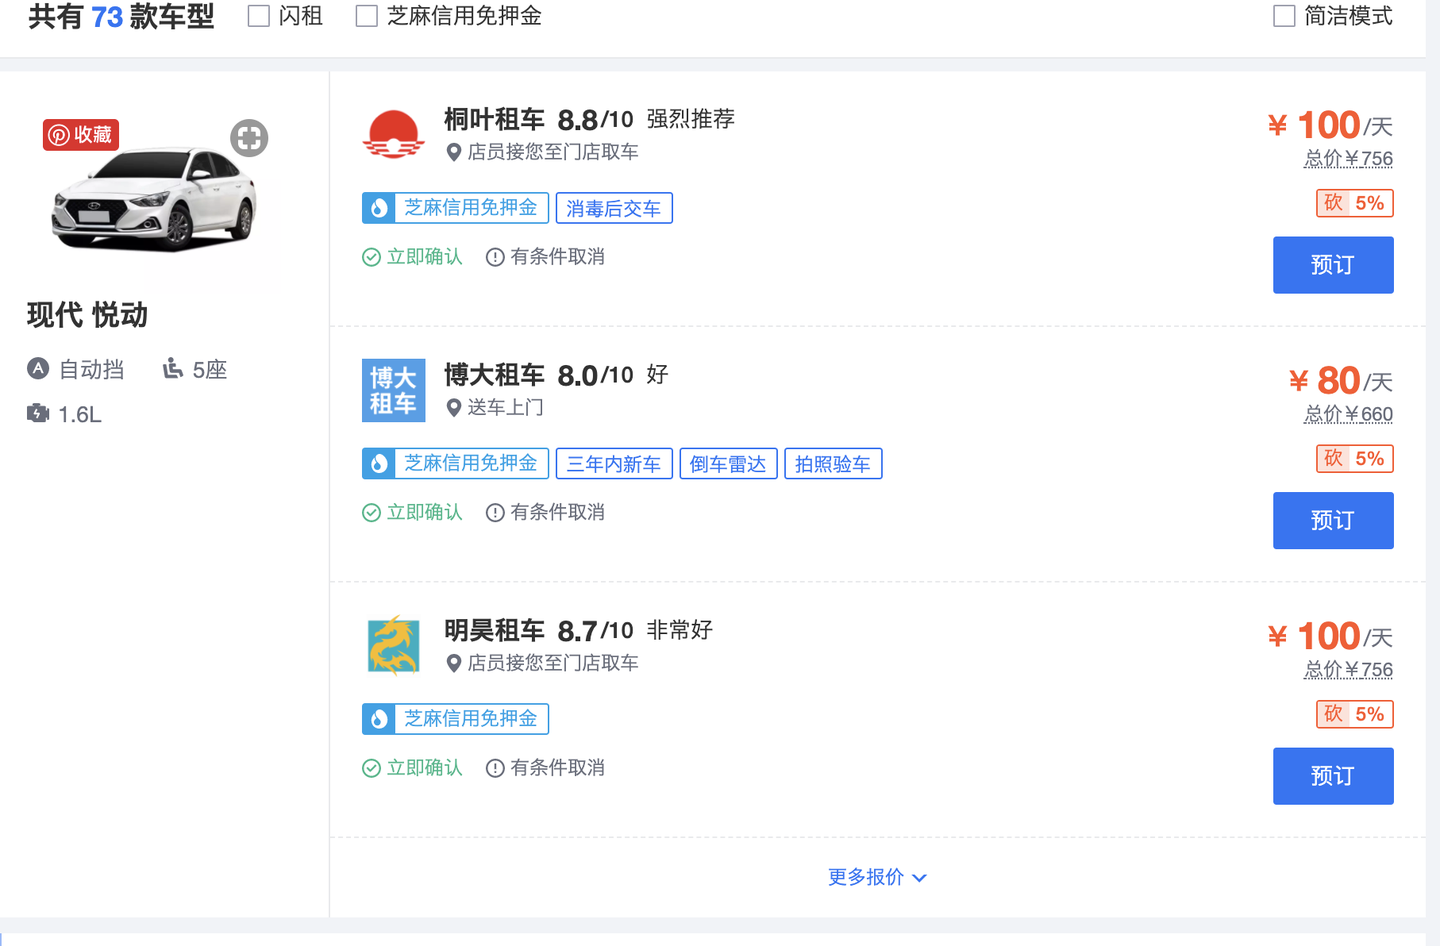The height and width of the screenshot is (946, 1440).
Task: Click info icon for 有条件取消 in 博大租车
Action: tap(495, 513)
